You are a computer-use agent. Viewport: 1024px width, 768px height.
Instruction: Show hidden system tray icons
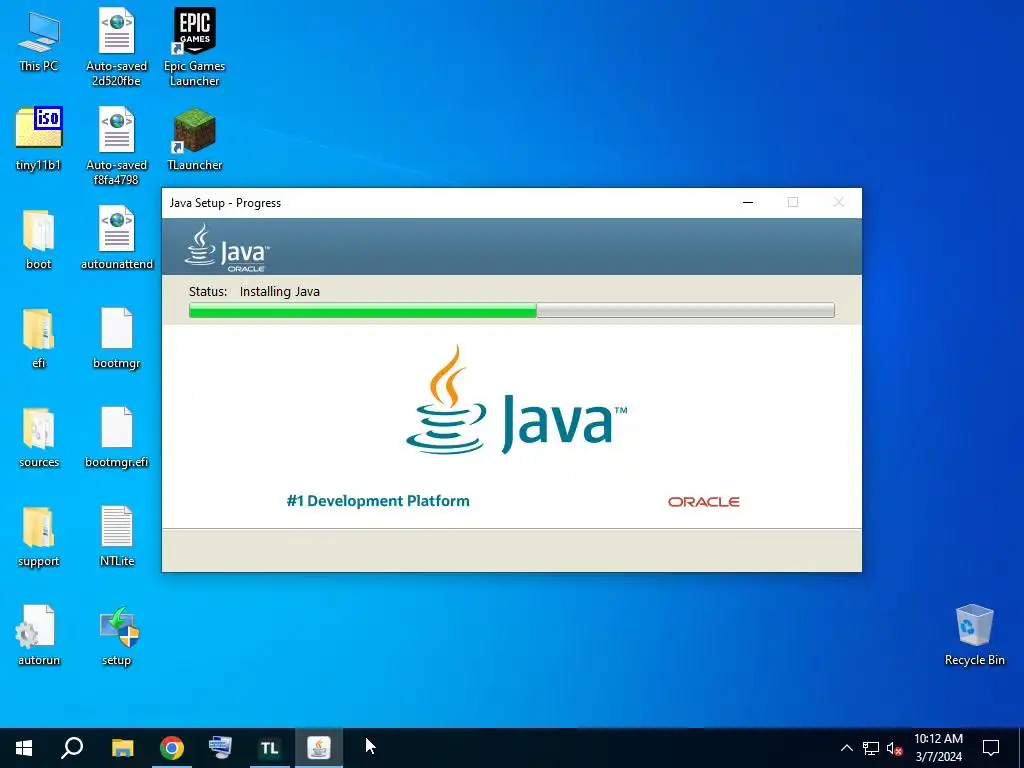coord(846,748)
